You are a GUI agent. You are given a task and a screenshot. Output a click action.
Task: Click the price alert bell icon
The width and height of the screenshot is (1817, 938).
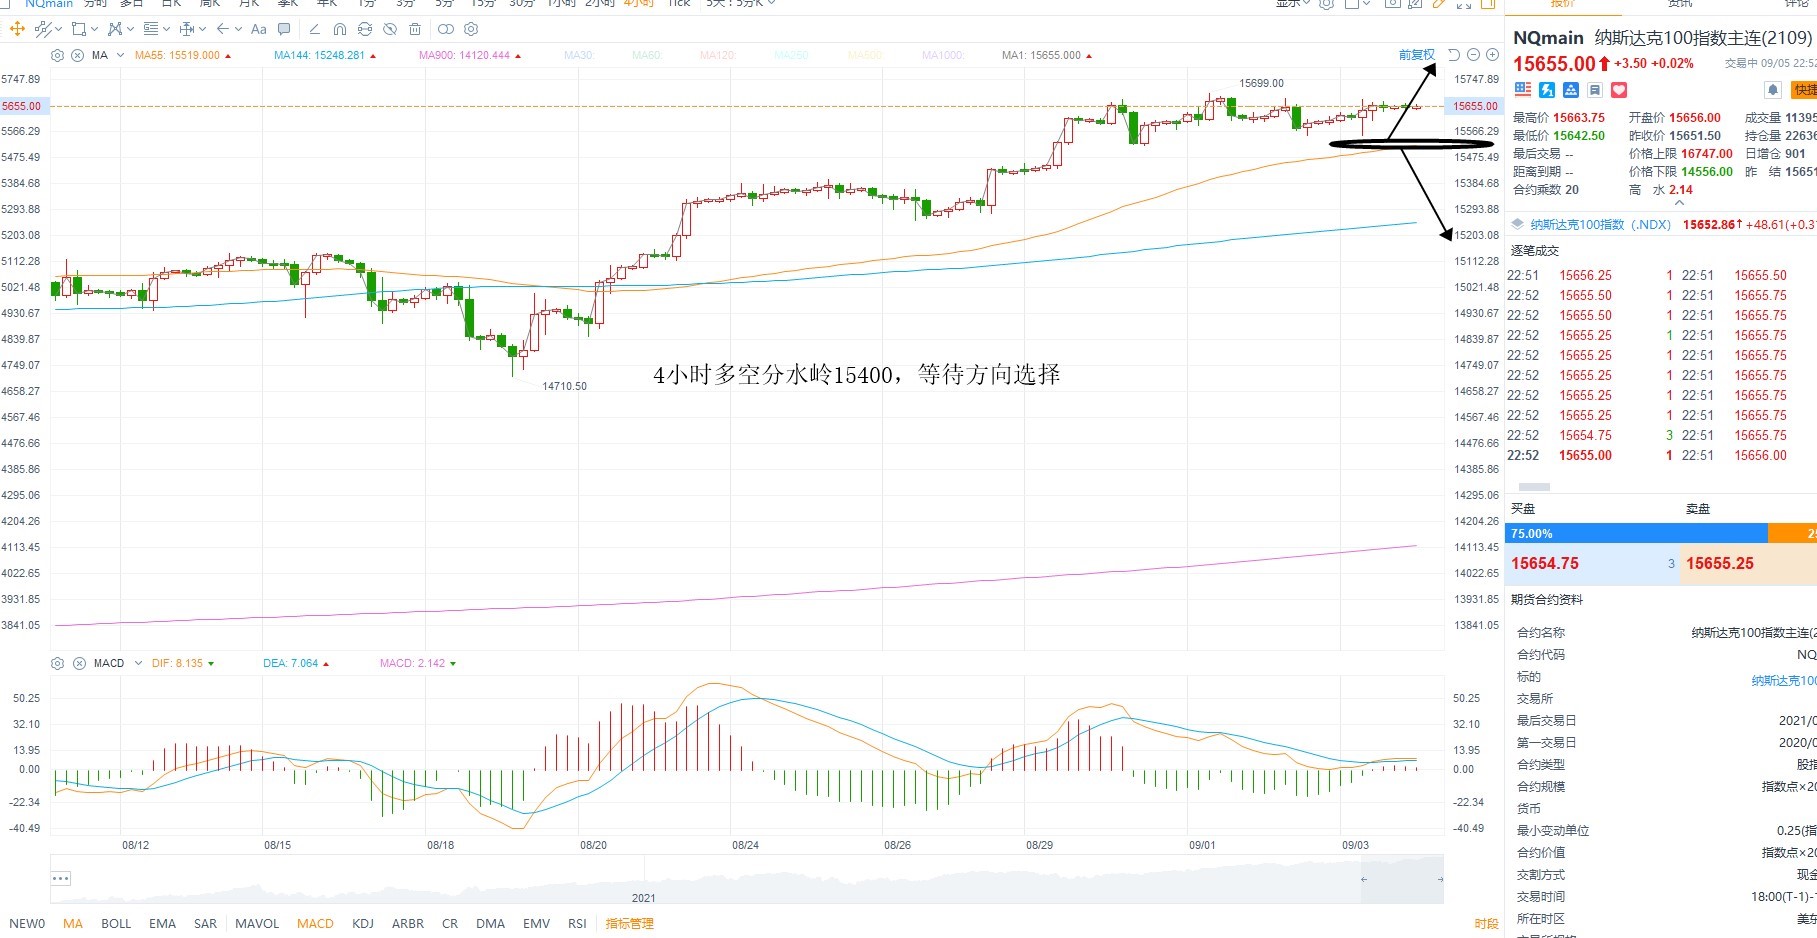click(1773, 90)
